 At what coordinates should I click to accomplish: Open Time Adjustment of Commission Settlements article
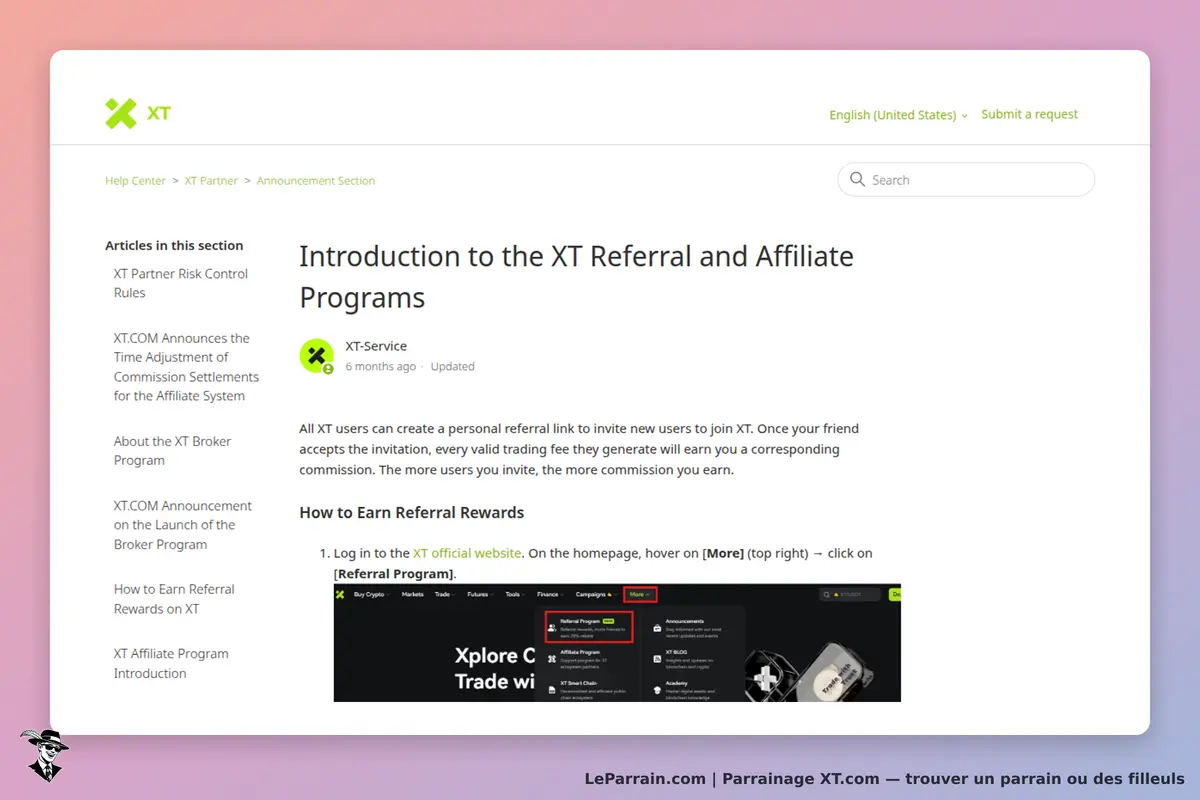pos(186,367)
